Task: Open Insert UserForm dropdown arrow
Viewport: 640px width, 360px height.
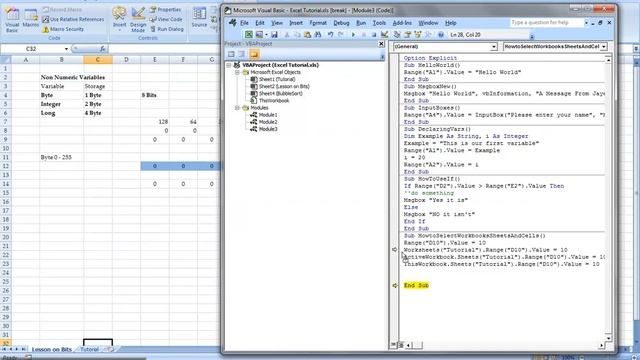Action: point(266,35)
